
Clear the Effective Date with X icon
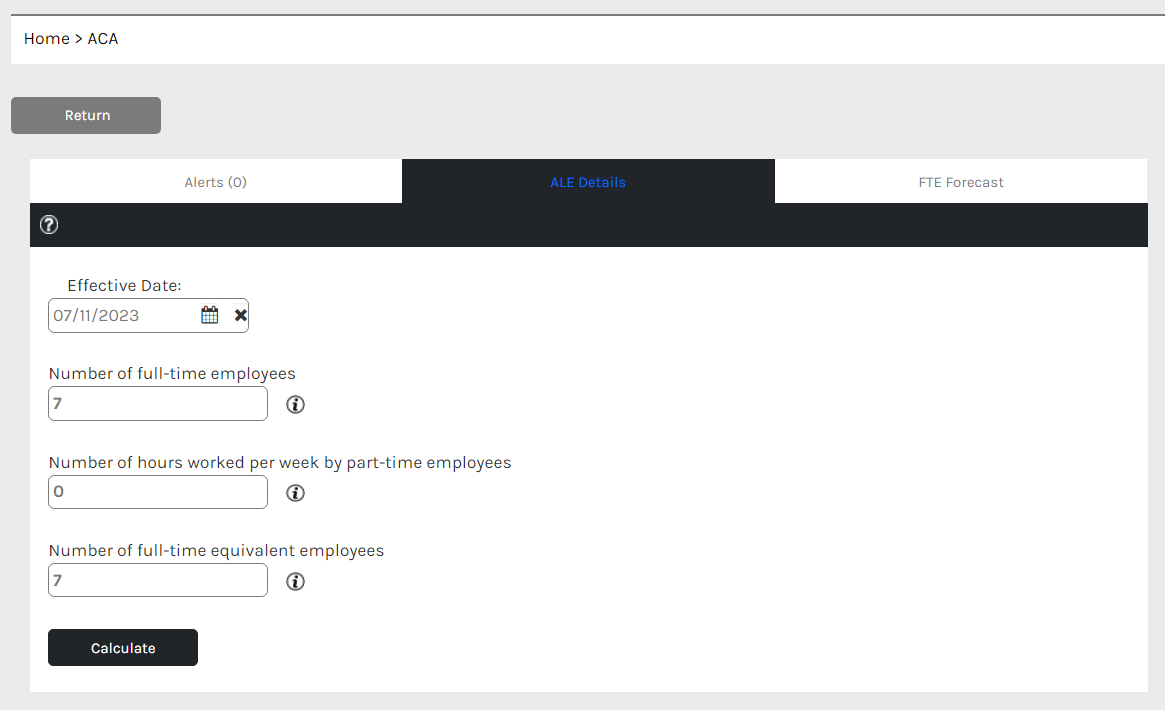pyautogui.click(x=240, y=316)
